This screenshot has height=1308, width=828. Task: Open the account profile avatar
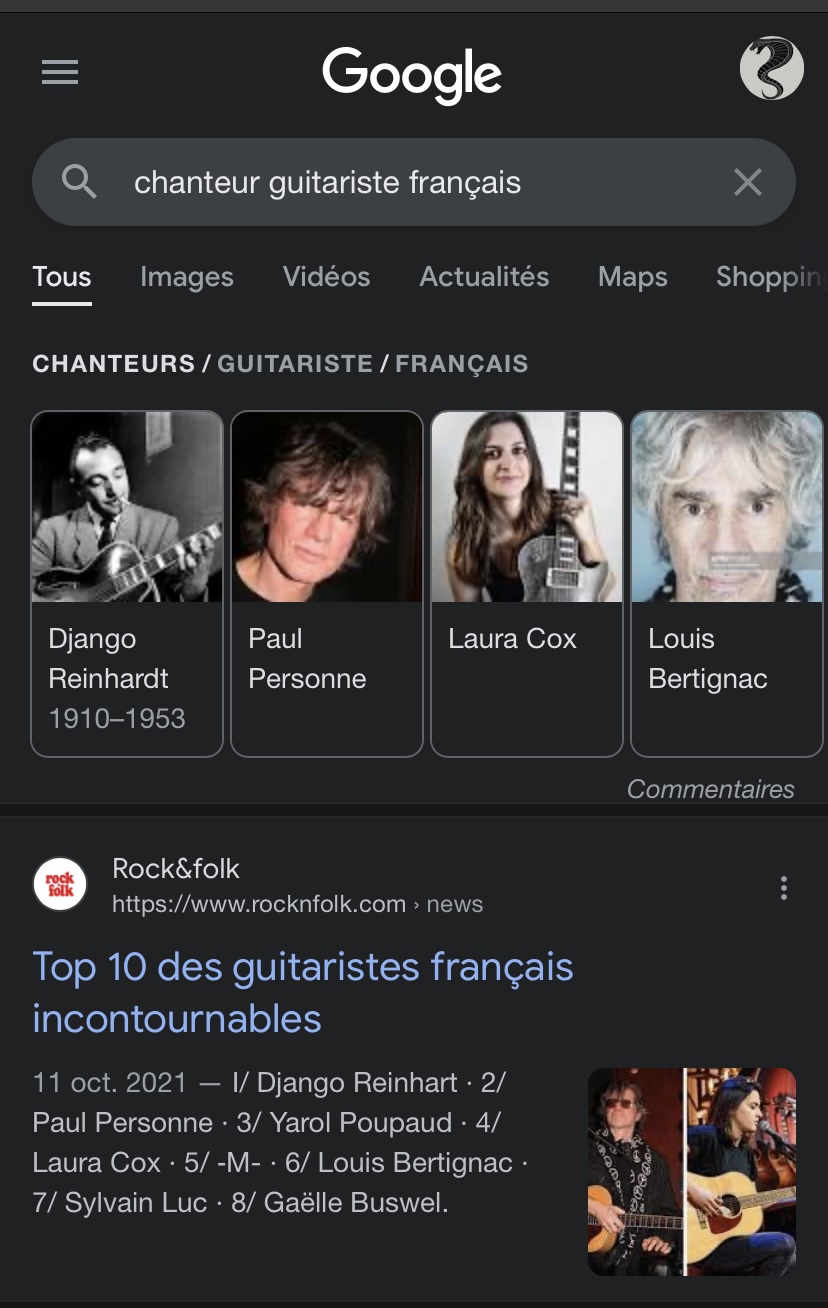771,69
